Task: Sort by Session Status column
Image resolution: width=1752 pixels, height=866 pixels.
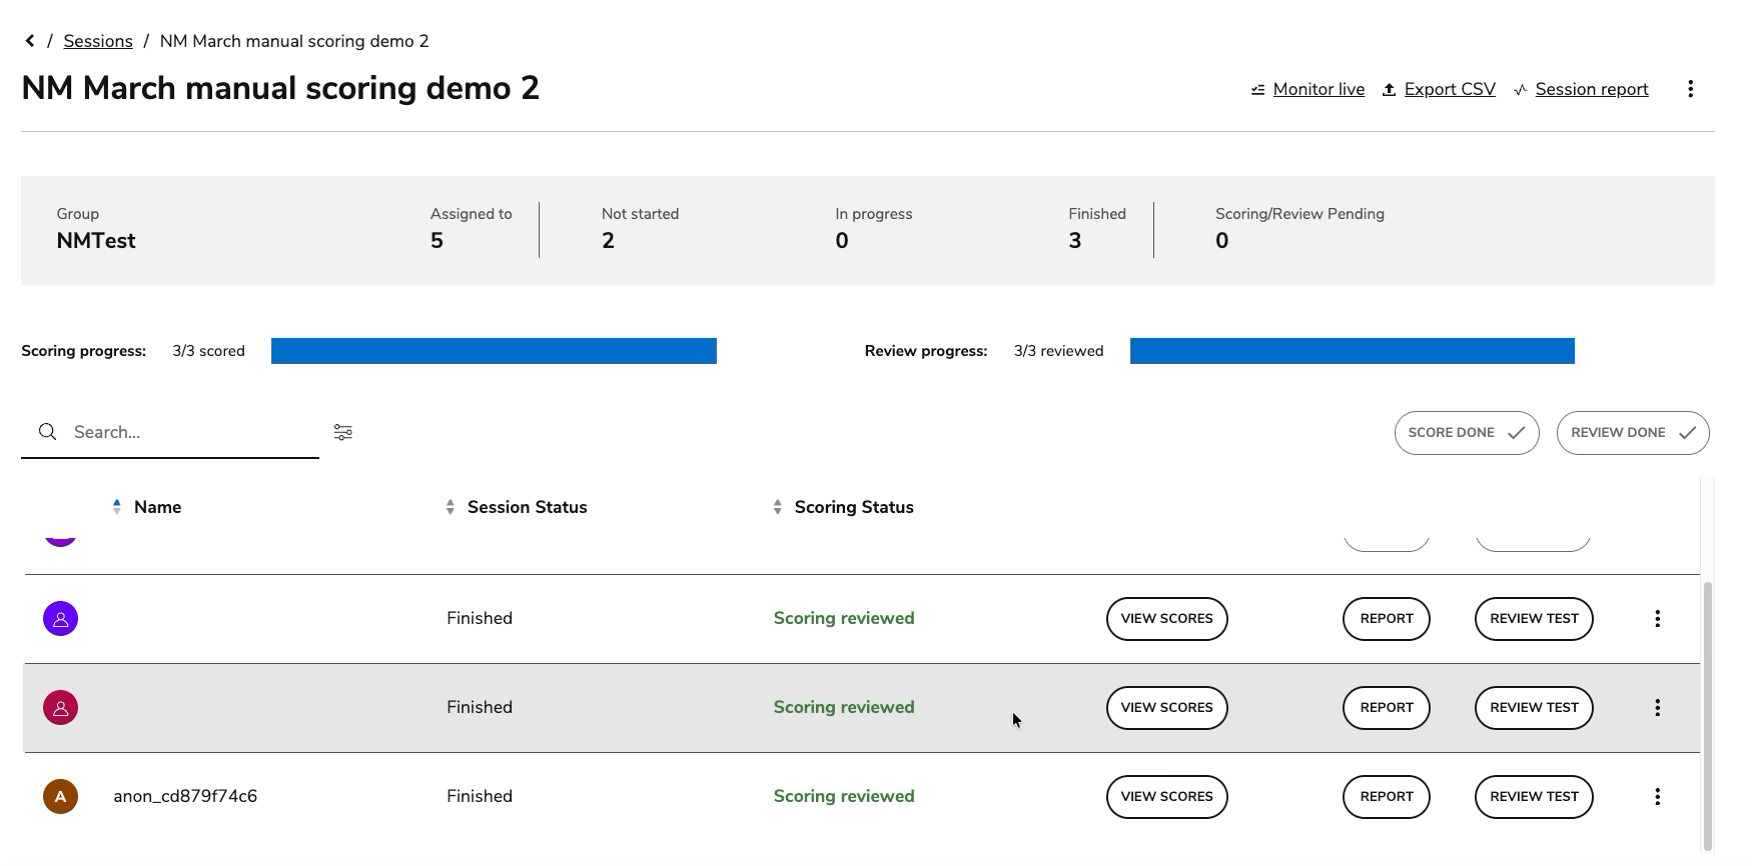Action: [x=526, y=507]
